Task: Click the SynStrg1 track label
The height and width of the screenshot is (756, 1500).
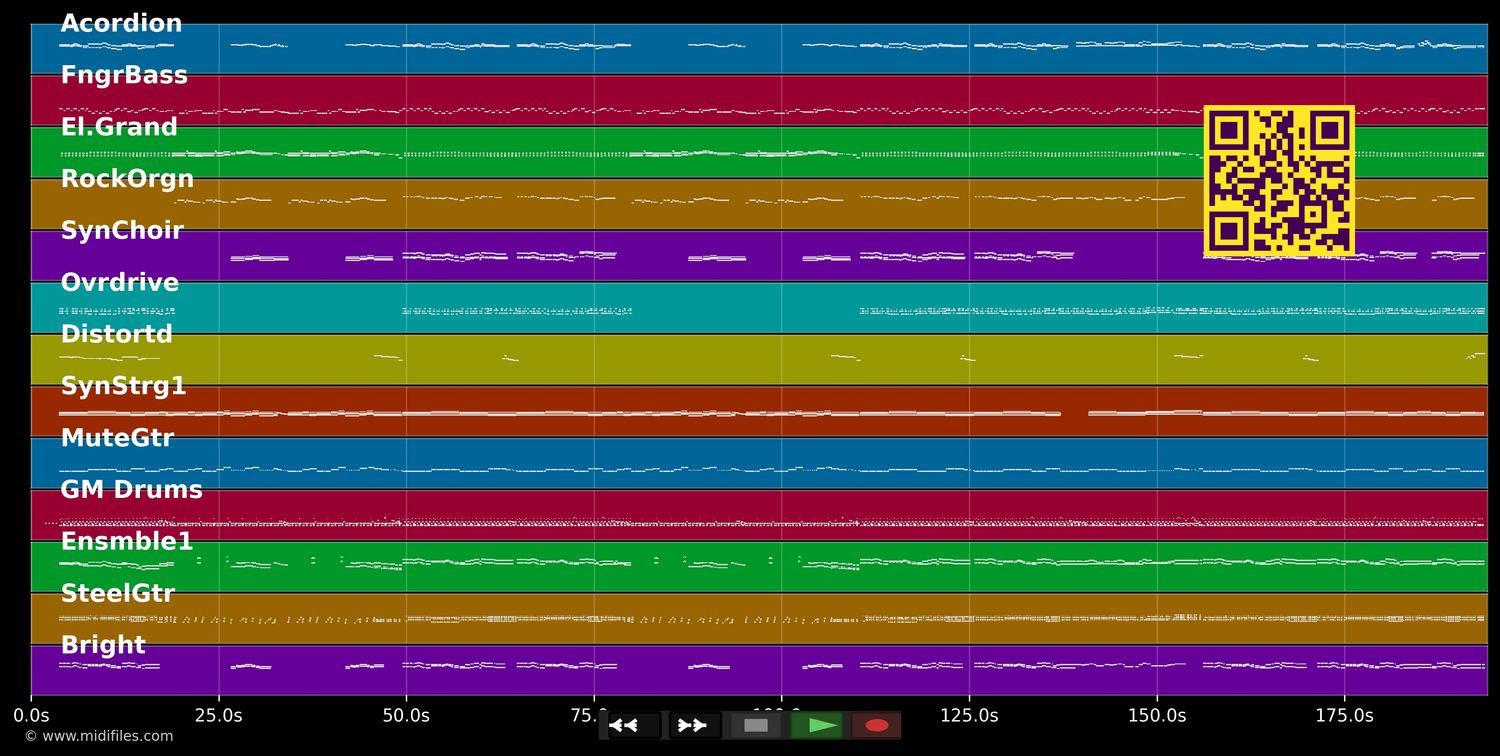Action: pos(123,387)
